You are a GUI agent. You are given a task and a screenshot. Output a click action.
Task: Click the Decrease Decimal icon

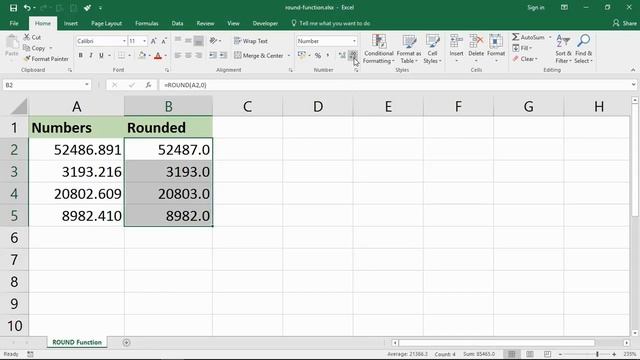353,56
